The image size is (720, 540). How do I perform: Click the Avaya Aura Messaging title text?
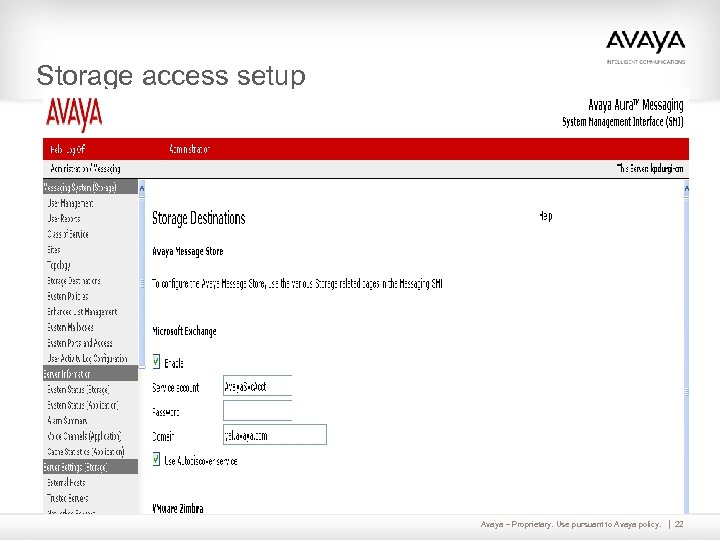(x=636, y=105)
